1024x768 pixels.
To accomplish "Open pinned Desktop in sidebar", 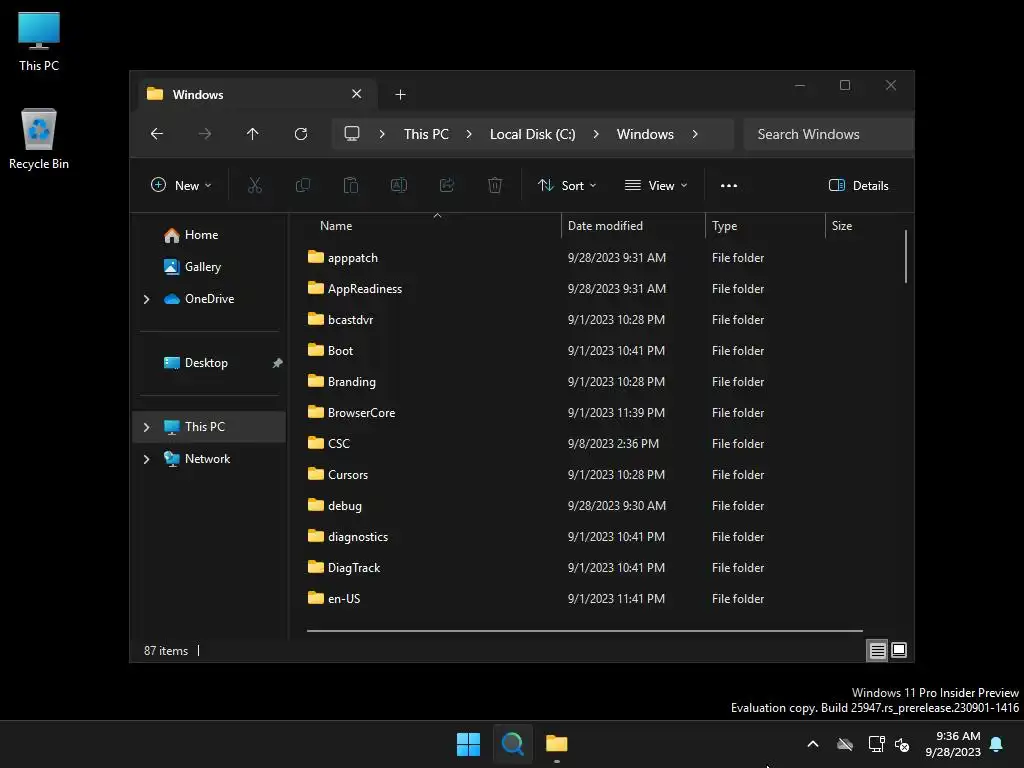I will pos(206,363).
